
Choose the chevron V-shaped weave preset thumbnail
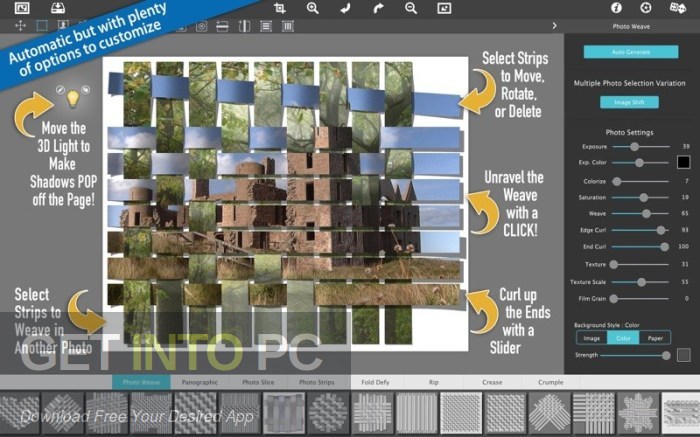pos(550,413)
